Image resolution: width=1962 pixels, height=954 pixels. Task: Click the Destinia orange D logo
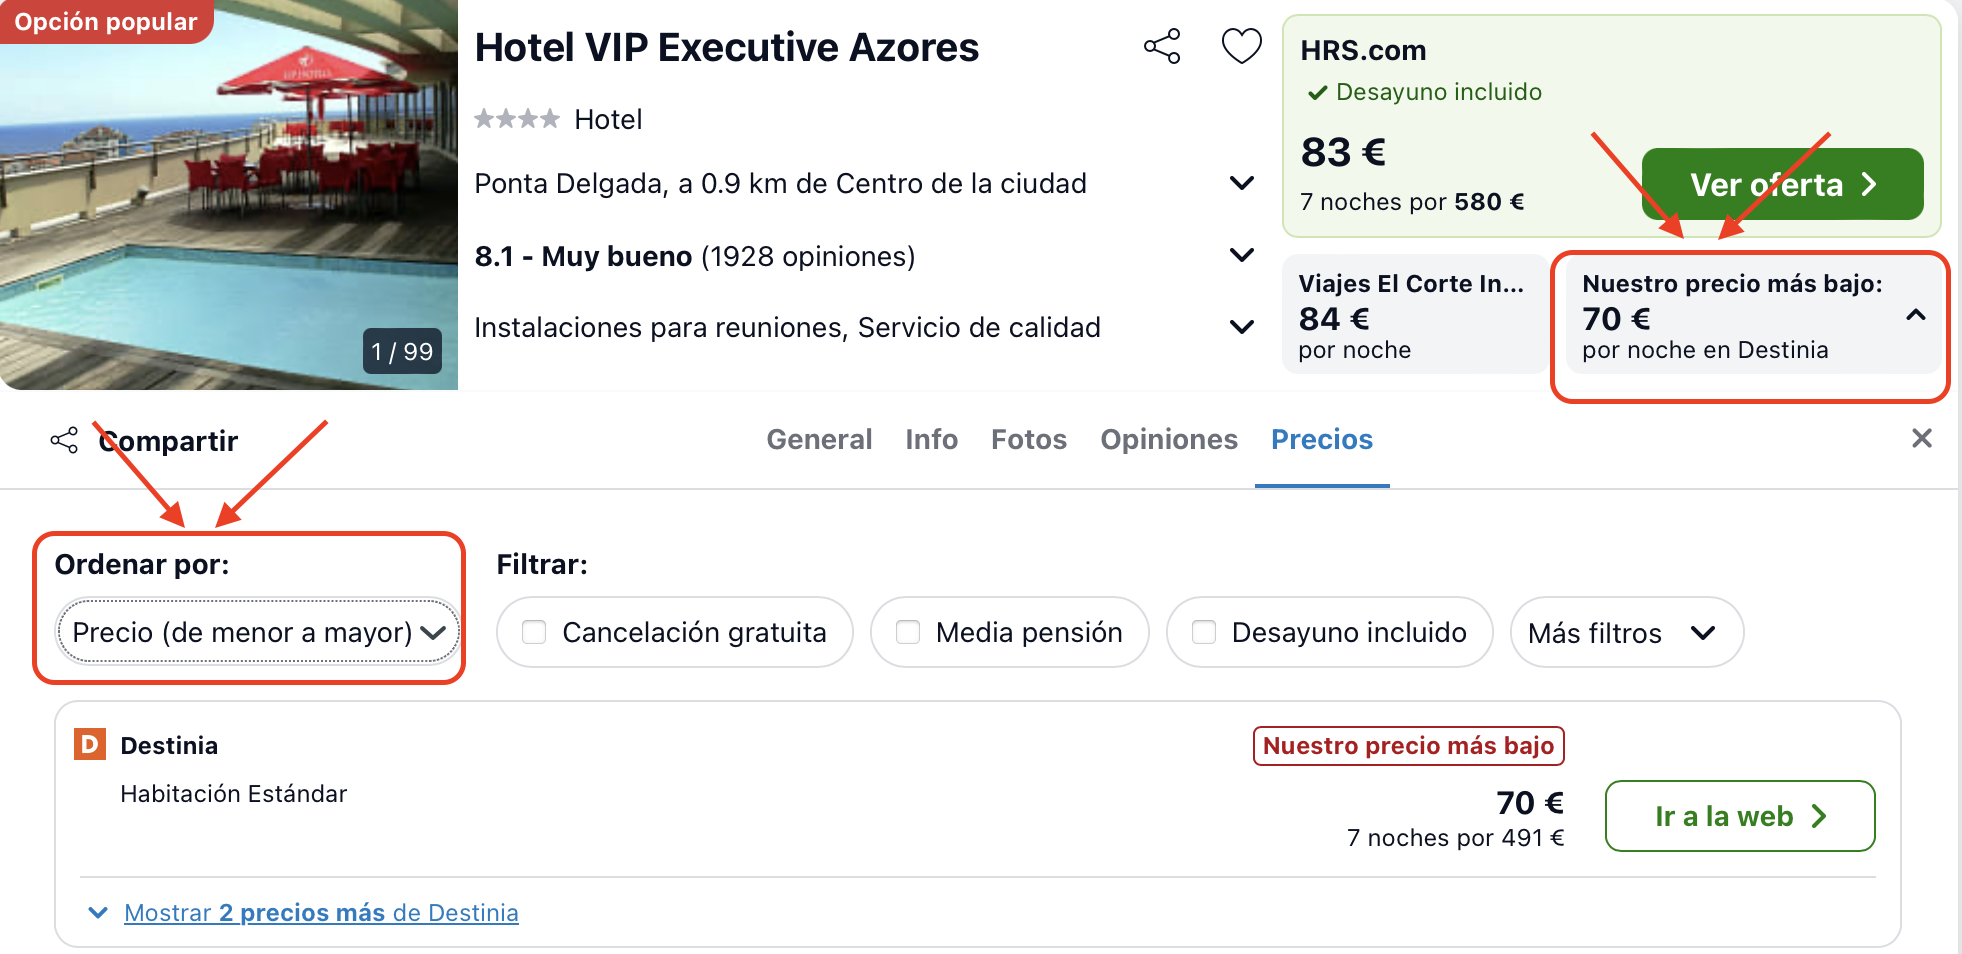90,744
